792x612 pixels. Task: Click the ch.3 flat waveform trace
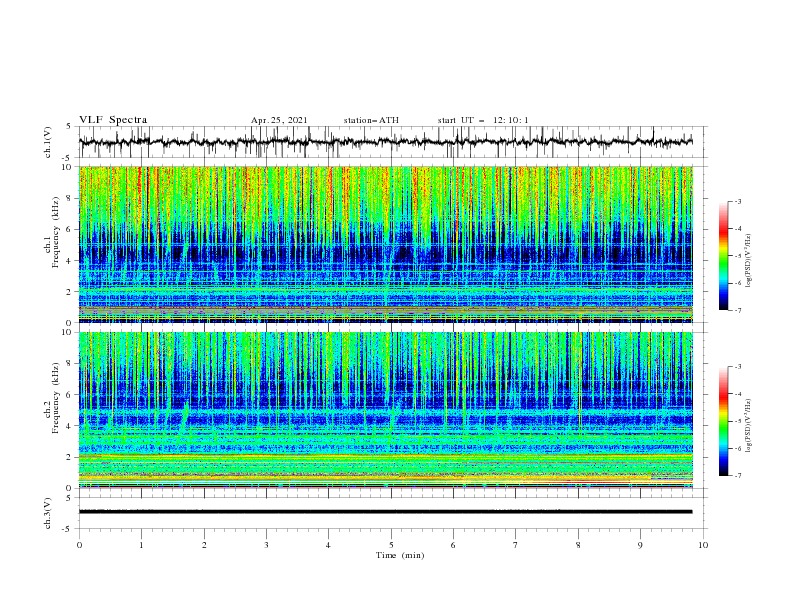click(x=385, y=512)
